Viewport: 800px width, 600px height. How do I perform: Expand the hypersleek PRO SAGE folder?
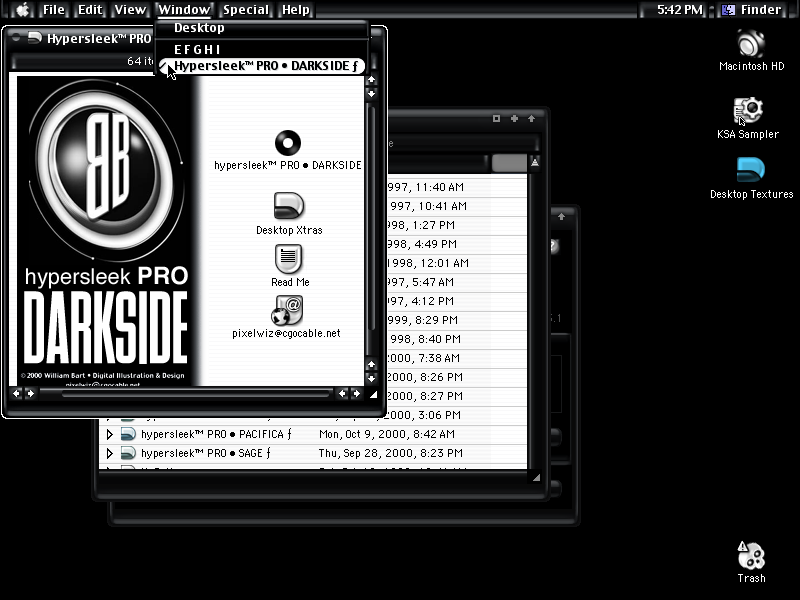click(x=109, y=453)
